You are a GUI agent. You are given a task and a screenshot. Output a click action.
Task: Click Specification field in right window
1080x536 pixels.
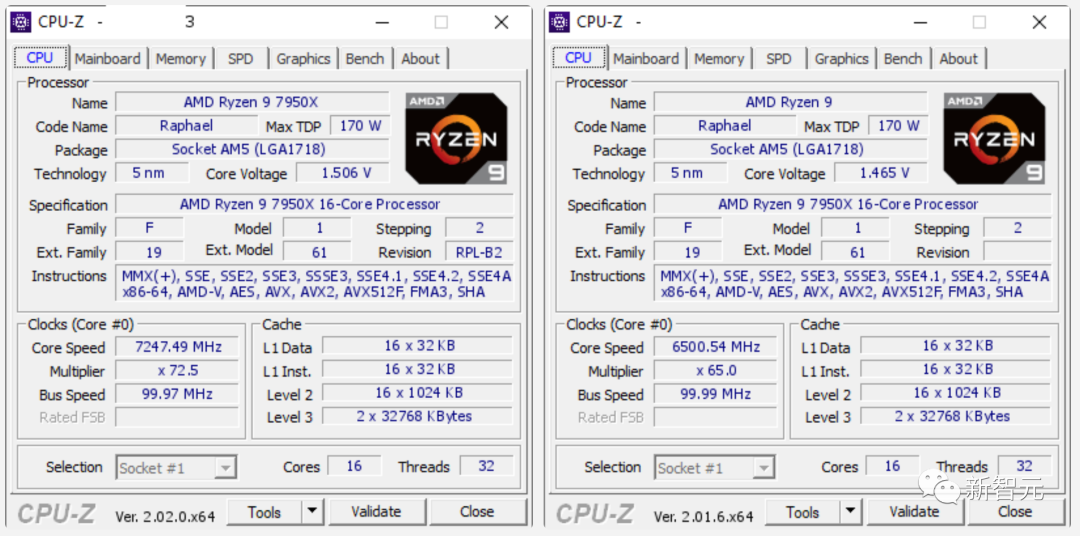tap(853, 205)
